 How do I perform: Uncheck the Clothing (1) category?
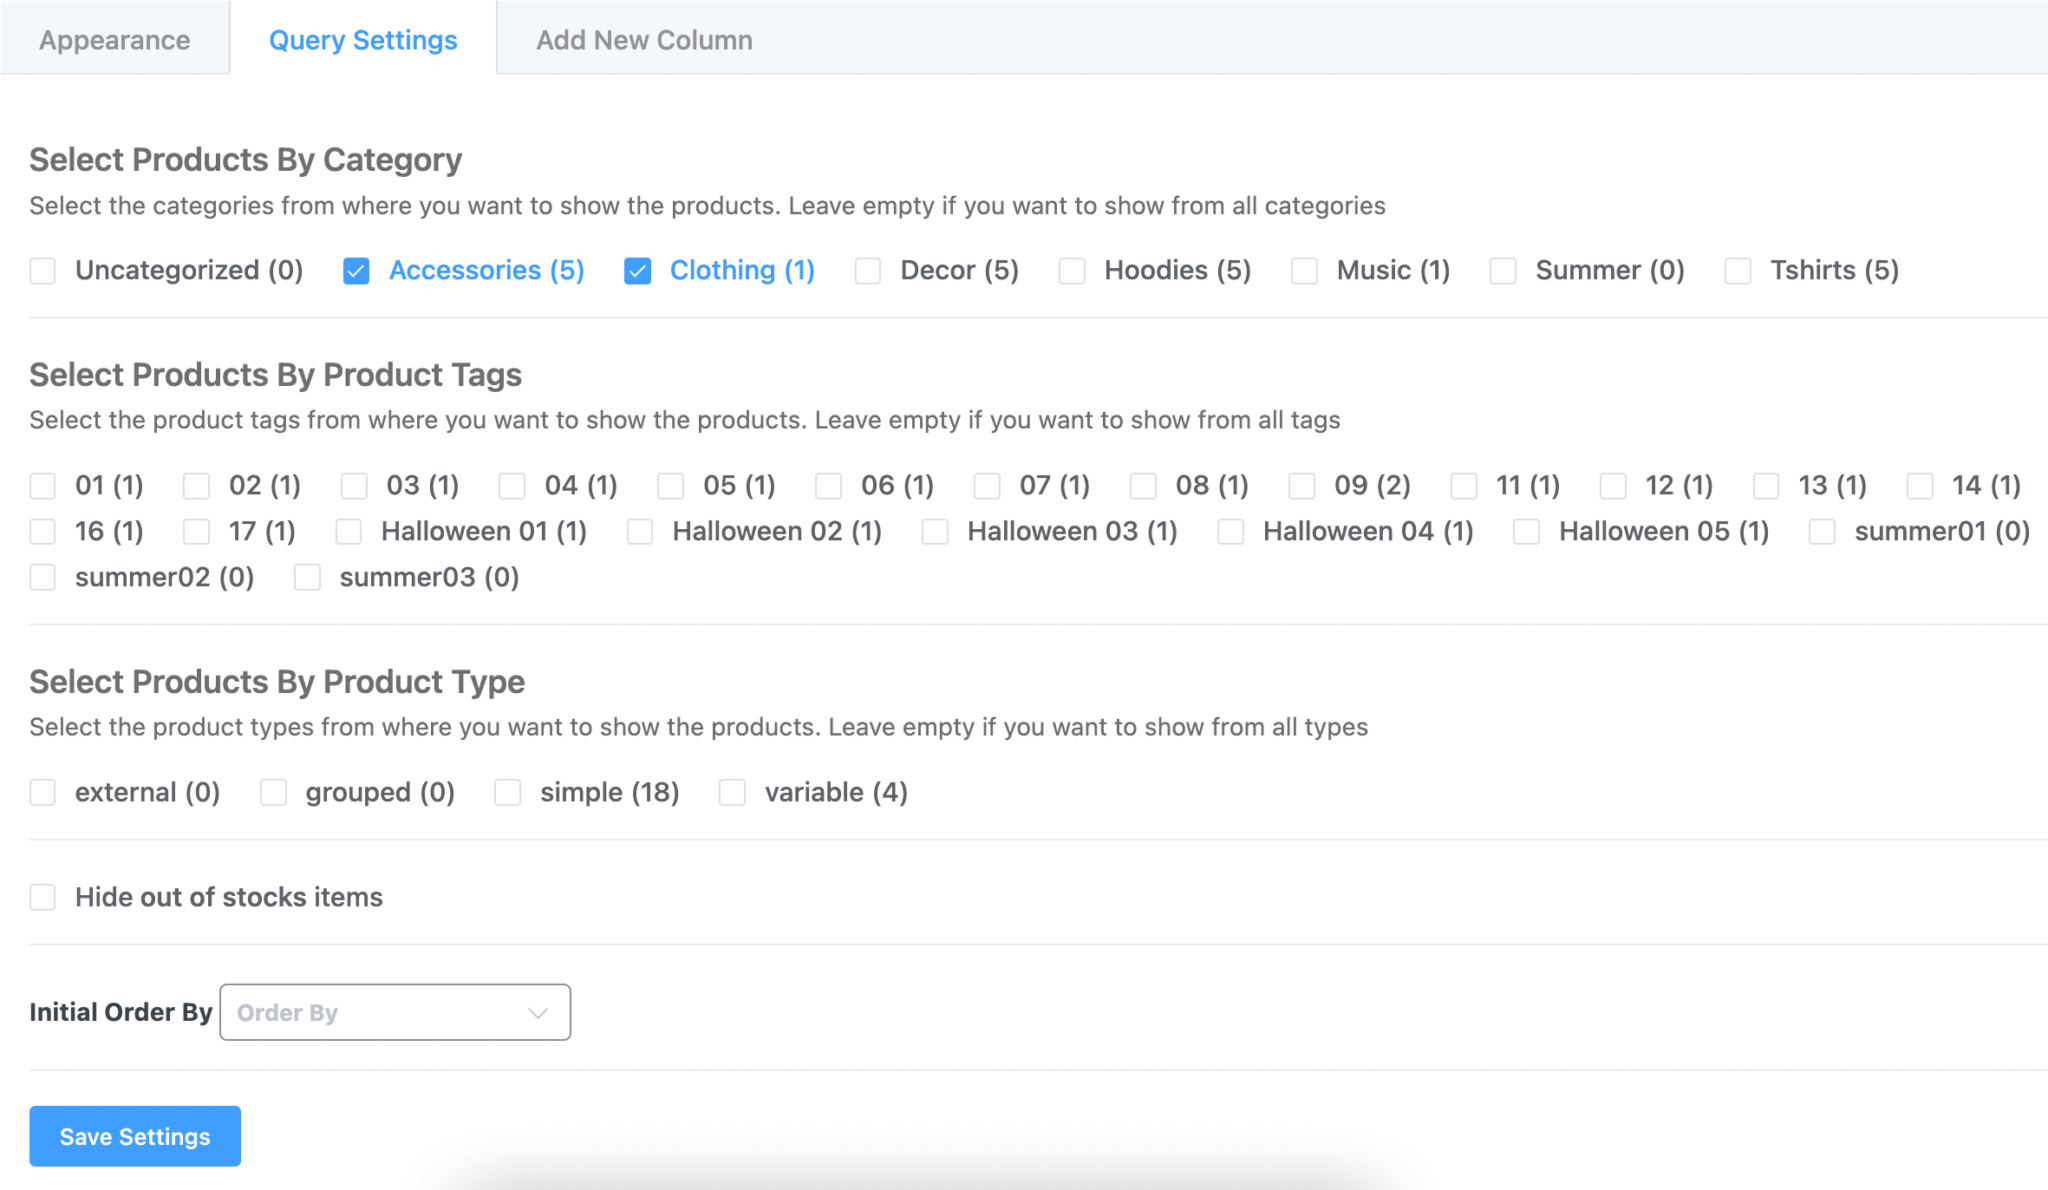[x=637, y=270]
